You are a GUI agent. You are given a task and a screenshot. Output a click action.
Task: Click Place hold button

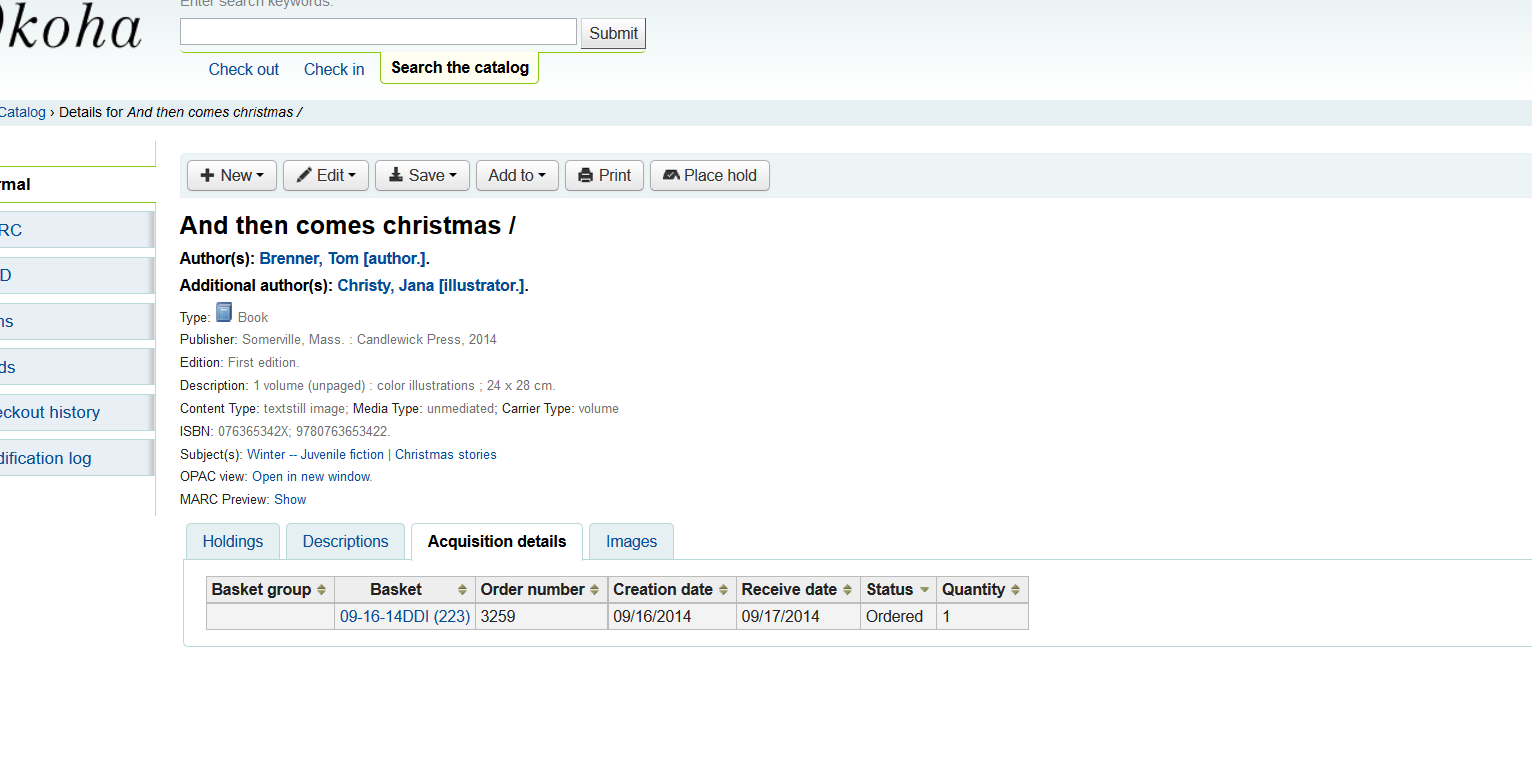click(709, 175)
